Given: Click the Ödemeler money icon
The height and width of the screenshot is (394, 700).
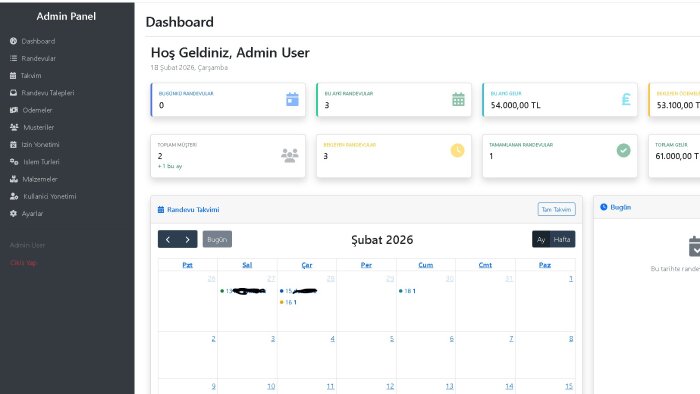Looking at the screenshot, I should click(x=14, y=110).
